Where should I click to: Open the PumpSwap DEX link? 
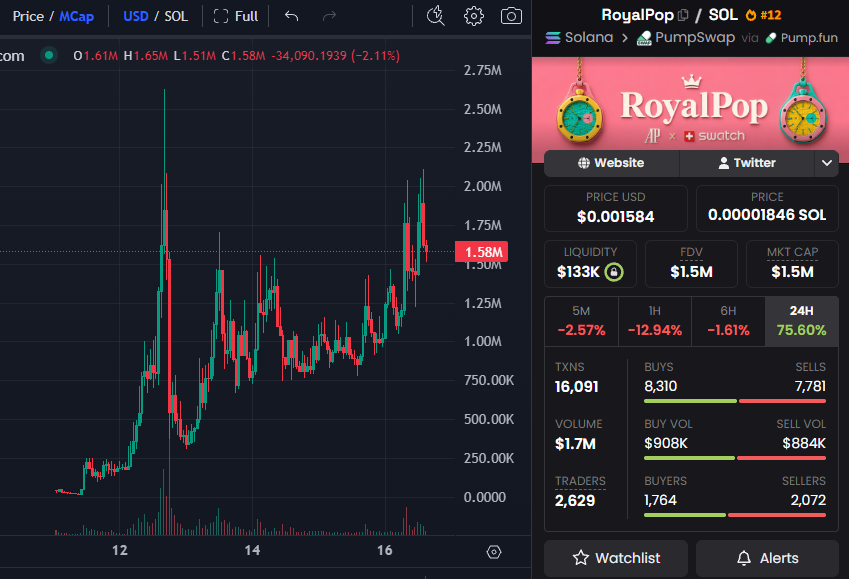685,37
